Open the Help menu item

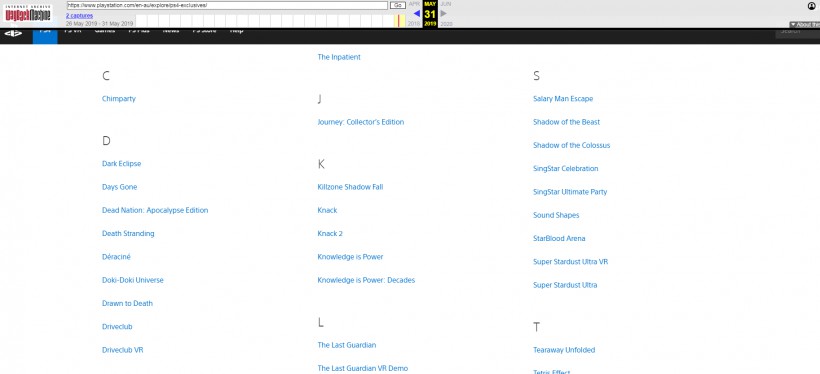pos(236,31)
